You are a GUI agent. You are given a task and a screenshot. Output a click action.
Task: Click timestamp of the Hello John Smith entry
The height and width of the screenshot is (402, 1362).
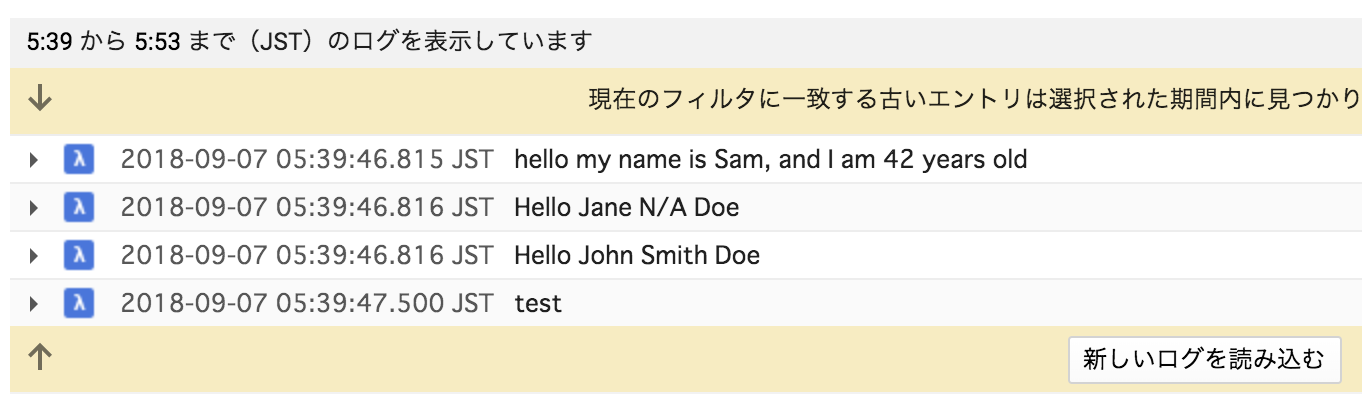(x=306, y=255)
